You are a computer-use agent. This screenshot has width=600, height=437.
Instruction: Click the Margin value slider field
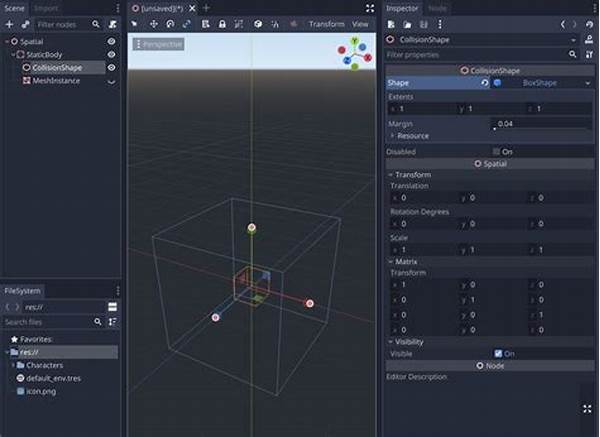541,124
